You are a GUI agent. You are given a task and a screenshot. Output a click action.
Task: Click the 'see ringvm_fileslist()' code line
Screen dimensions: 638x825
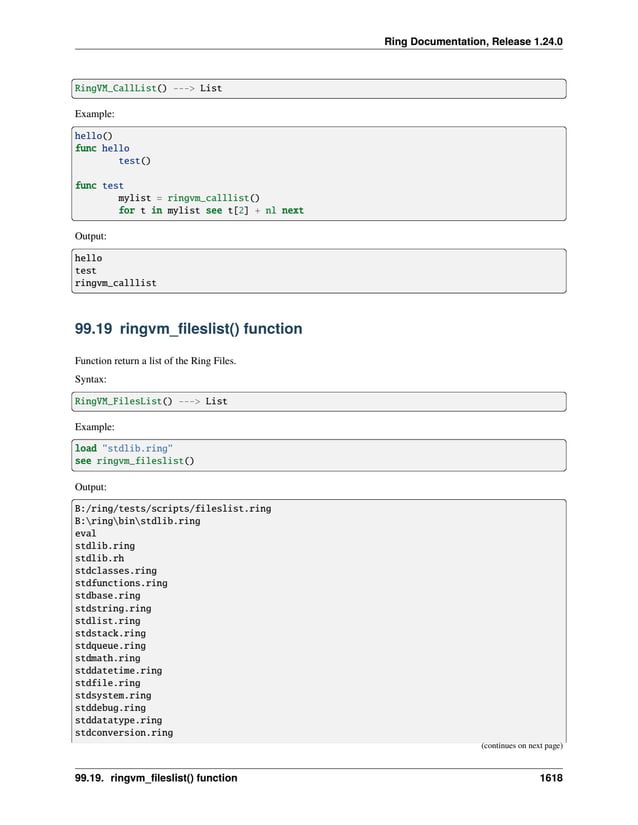click(x=135, y=461)
